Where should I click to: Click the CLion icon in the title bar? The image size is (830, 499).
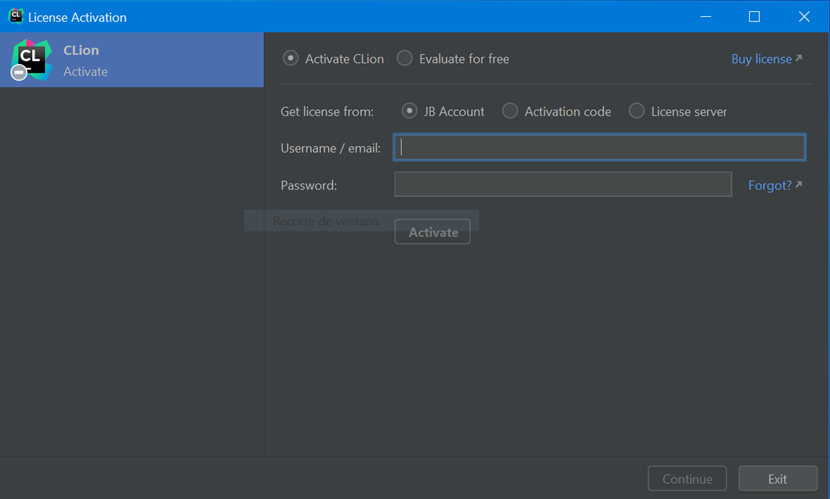pyautogui.click(x=16, y=16)
